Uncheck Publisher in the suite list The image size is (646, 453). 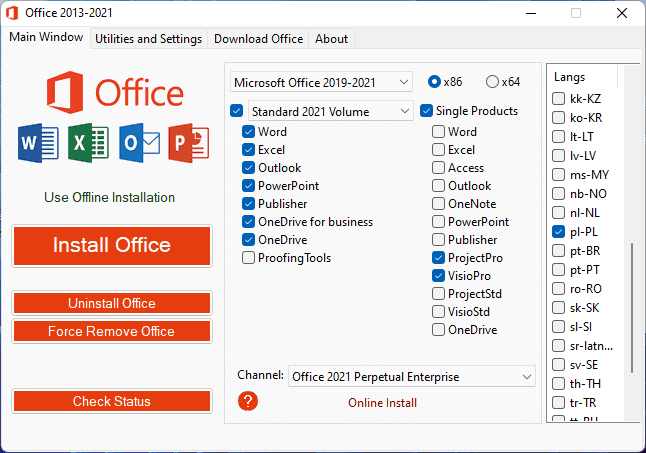click(248, 203)
